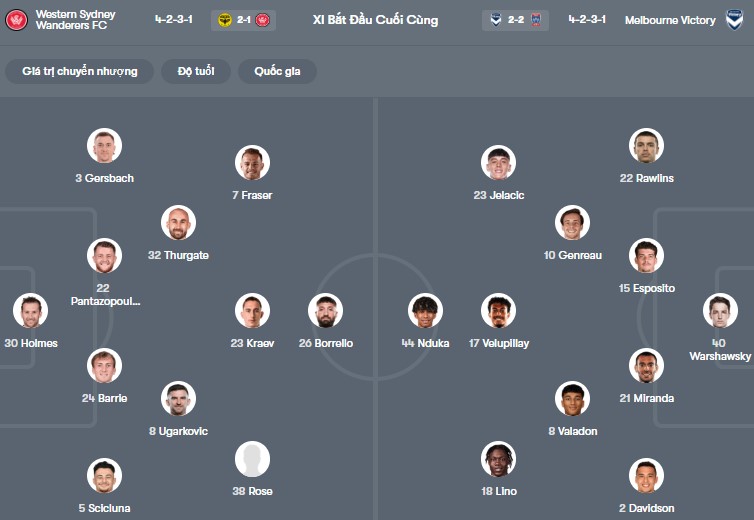Select the 'Giá trị chuyển nhượng' filter
This screenshot has width=754, height=520.
(x=80, y=71)
